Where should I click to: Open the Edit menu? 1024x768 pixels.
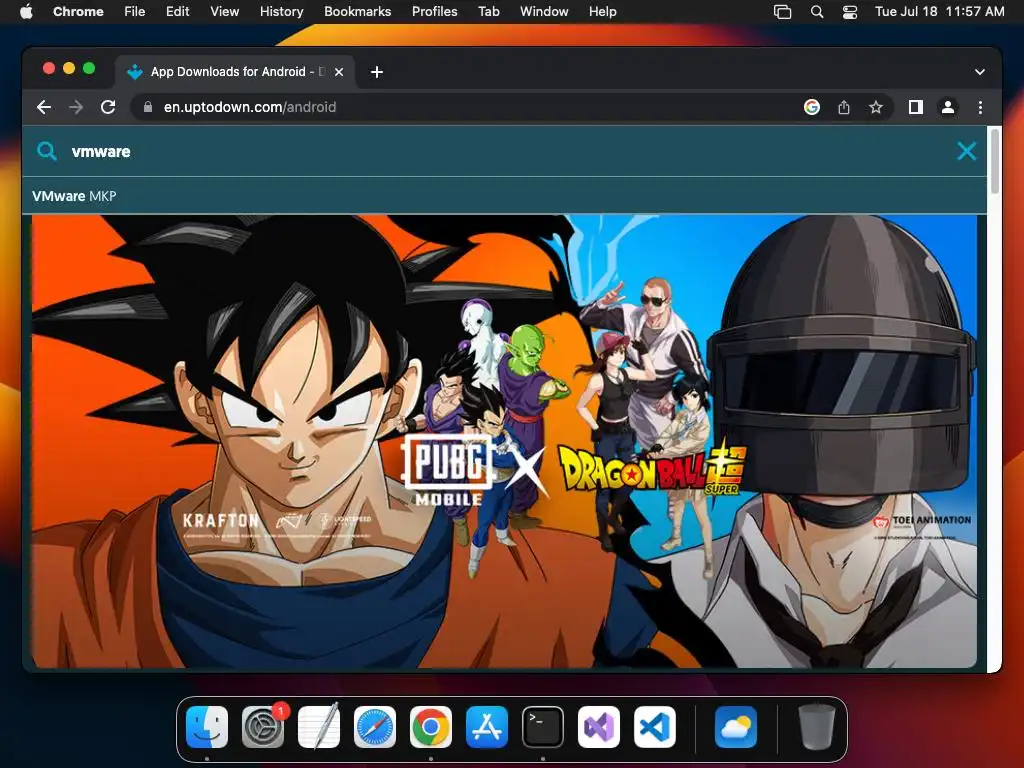(177, 12)
